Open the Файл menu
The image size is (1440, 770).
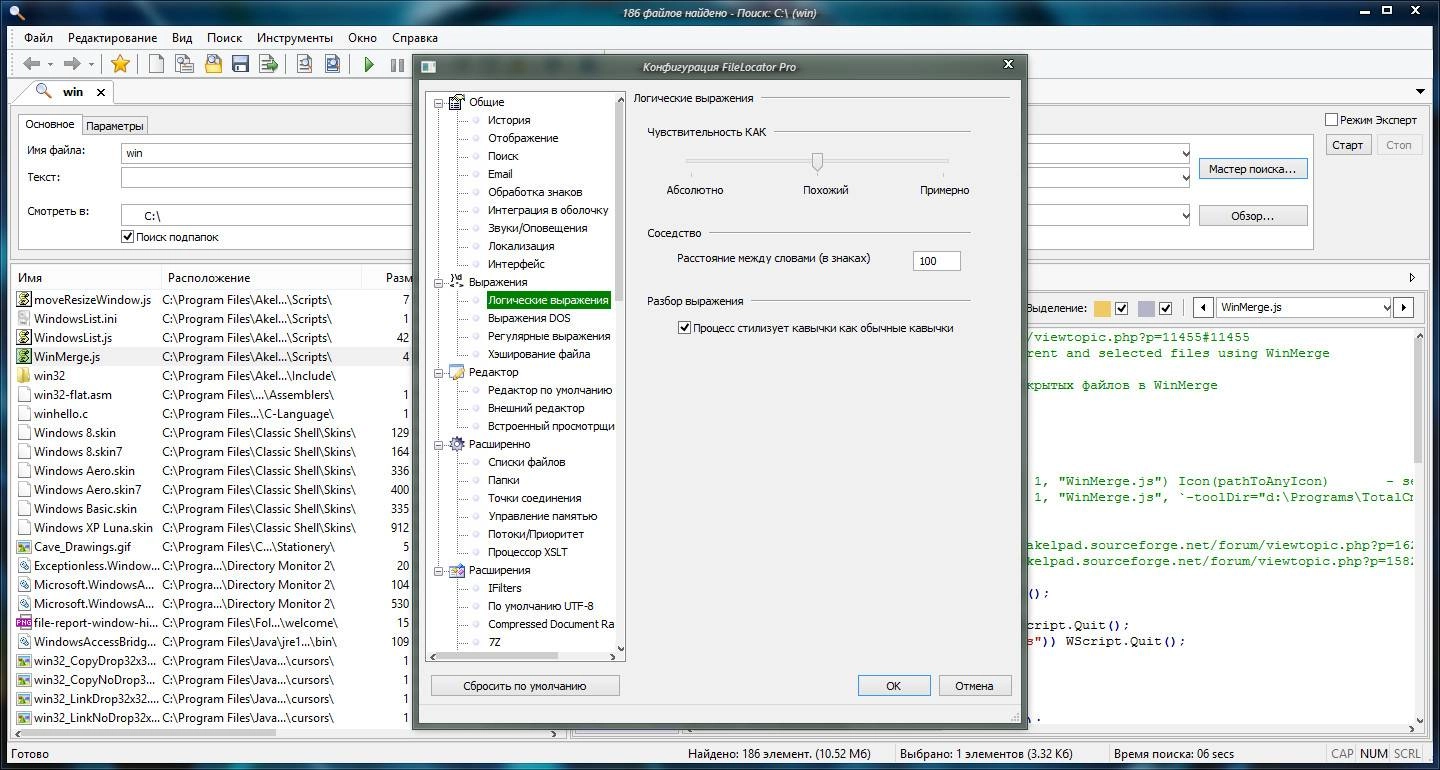pyautogui.click(x=39, y=37)
